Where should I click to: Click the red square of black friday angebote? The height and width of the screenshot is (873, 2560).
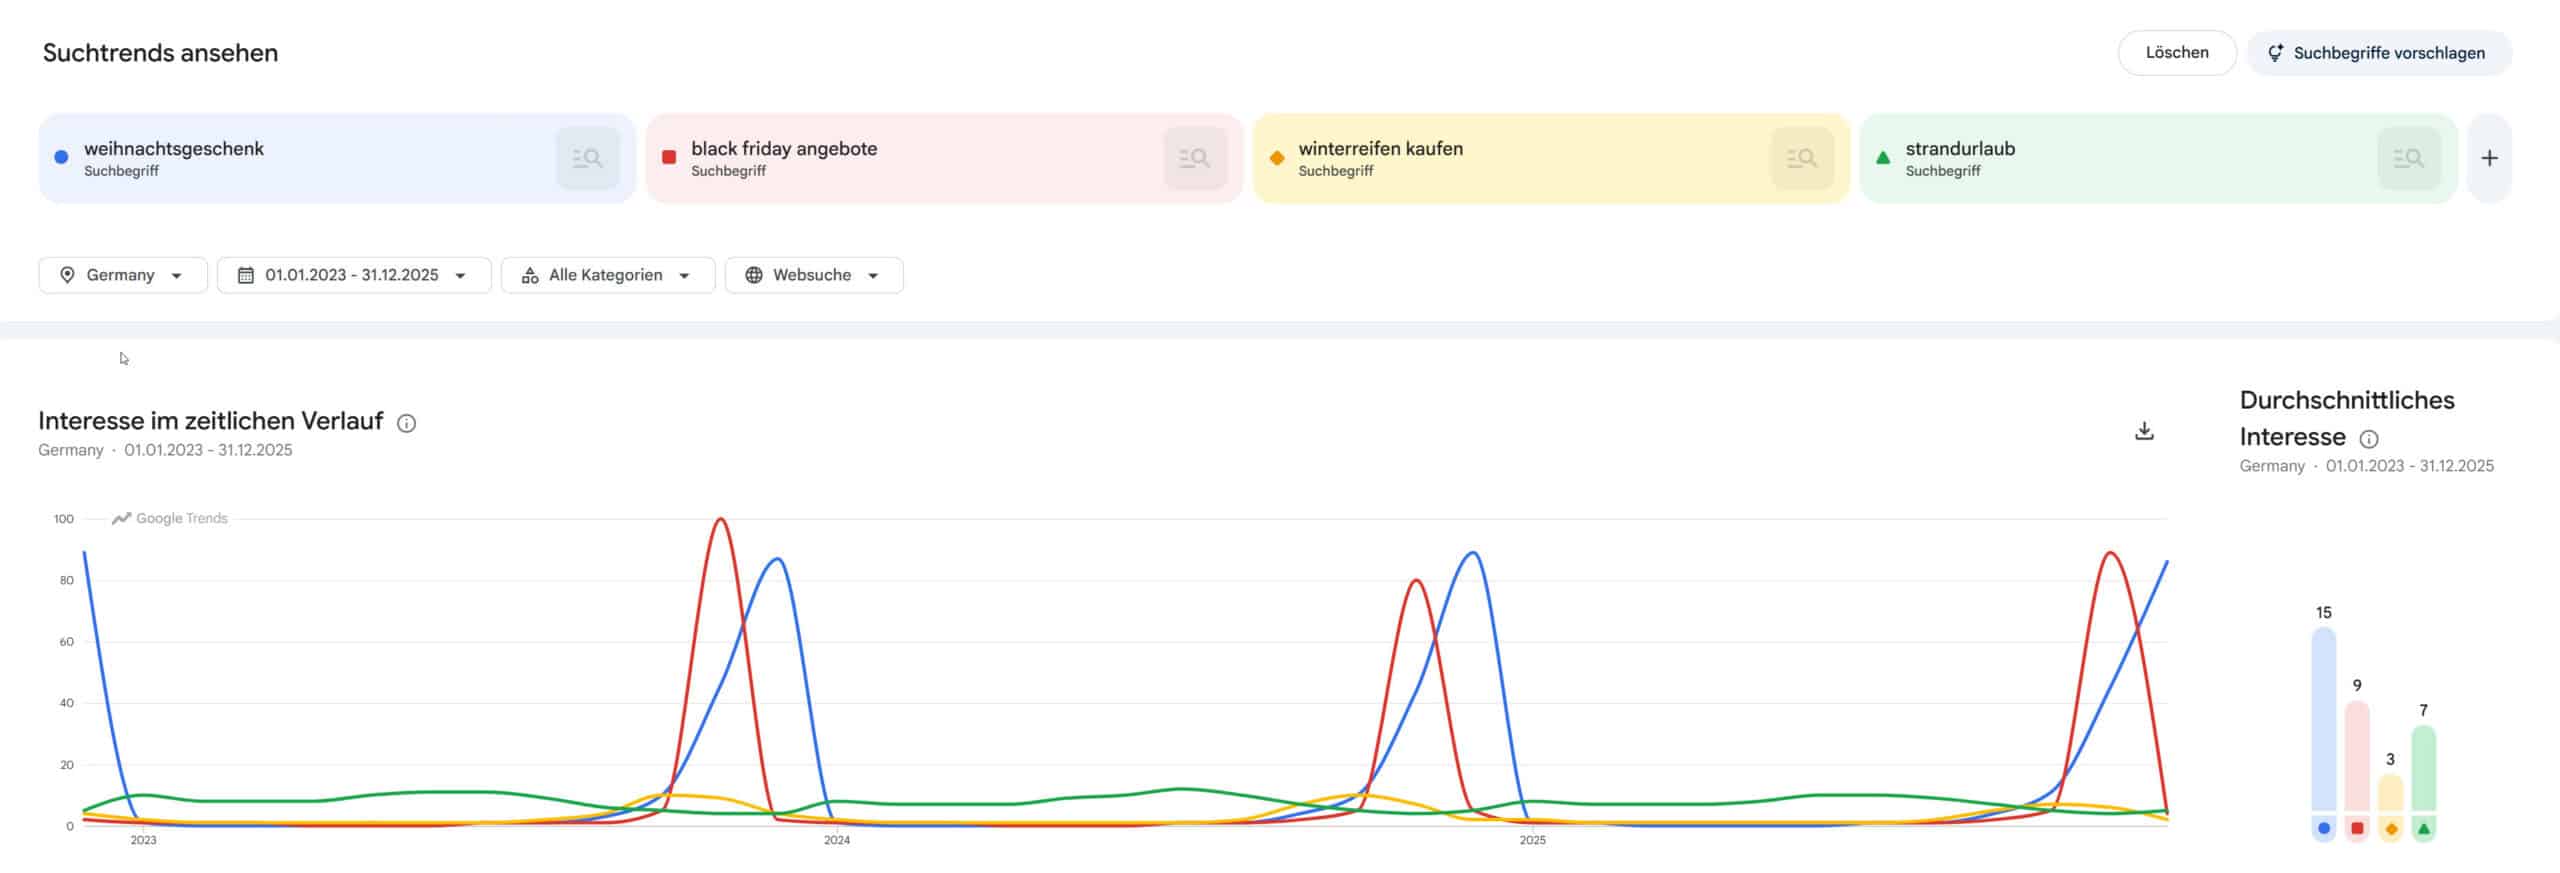click(669, 157)
